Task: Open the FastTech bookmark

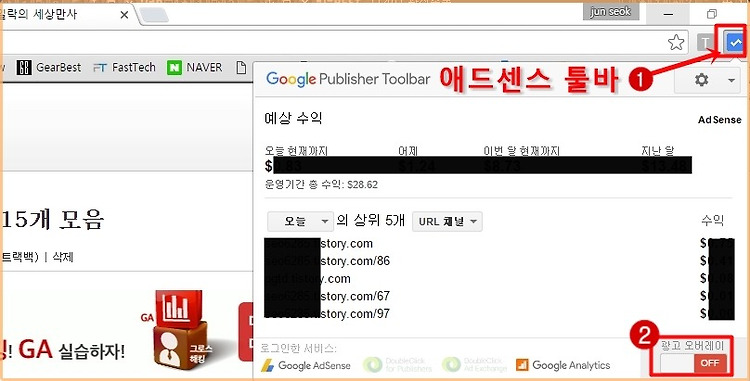Action: (x=124, y=67)
